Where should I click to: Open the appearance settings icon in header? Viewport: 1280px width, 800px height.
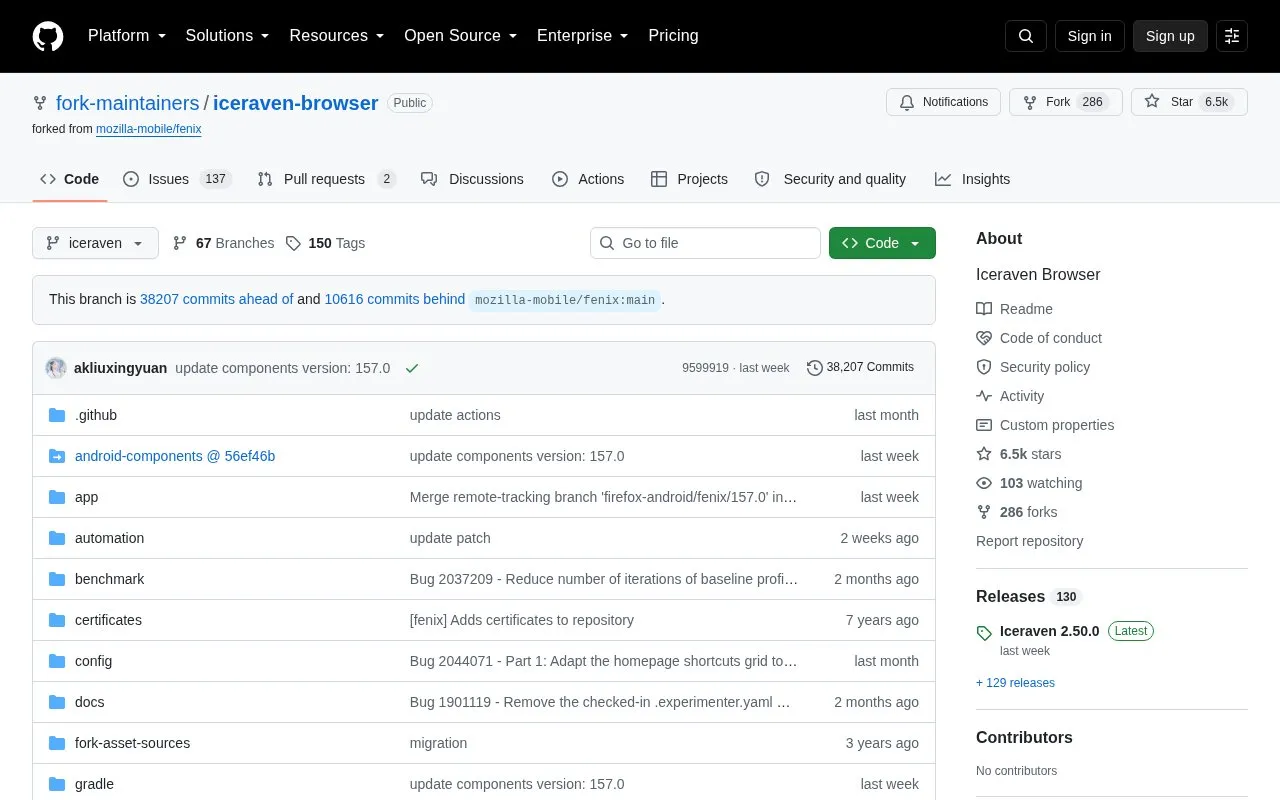pos(1232,36)
